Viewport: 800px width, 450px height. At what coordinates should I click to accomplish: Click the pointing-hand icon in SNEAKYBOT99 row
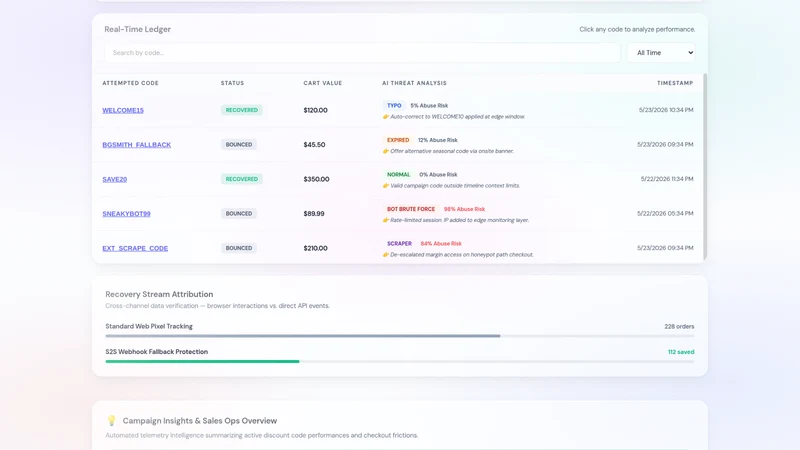tap(386, 220)
